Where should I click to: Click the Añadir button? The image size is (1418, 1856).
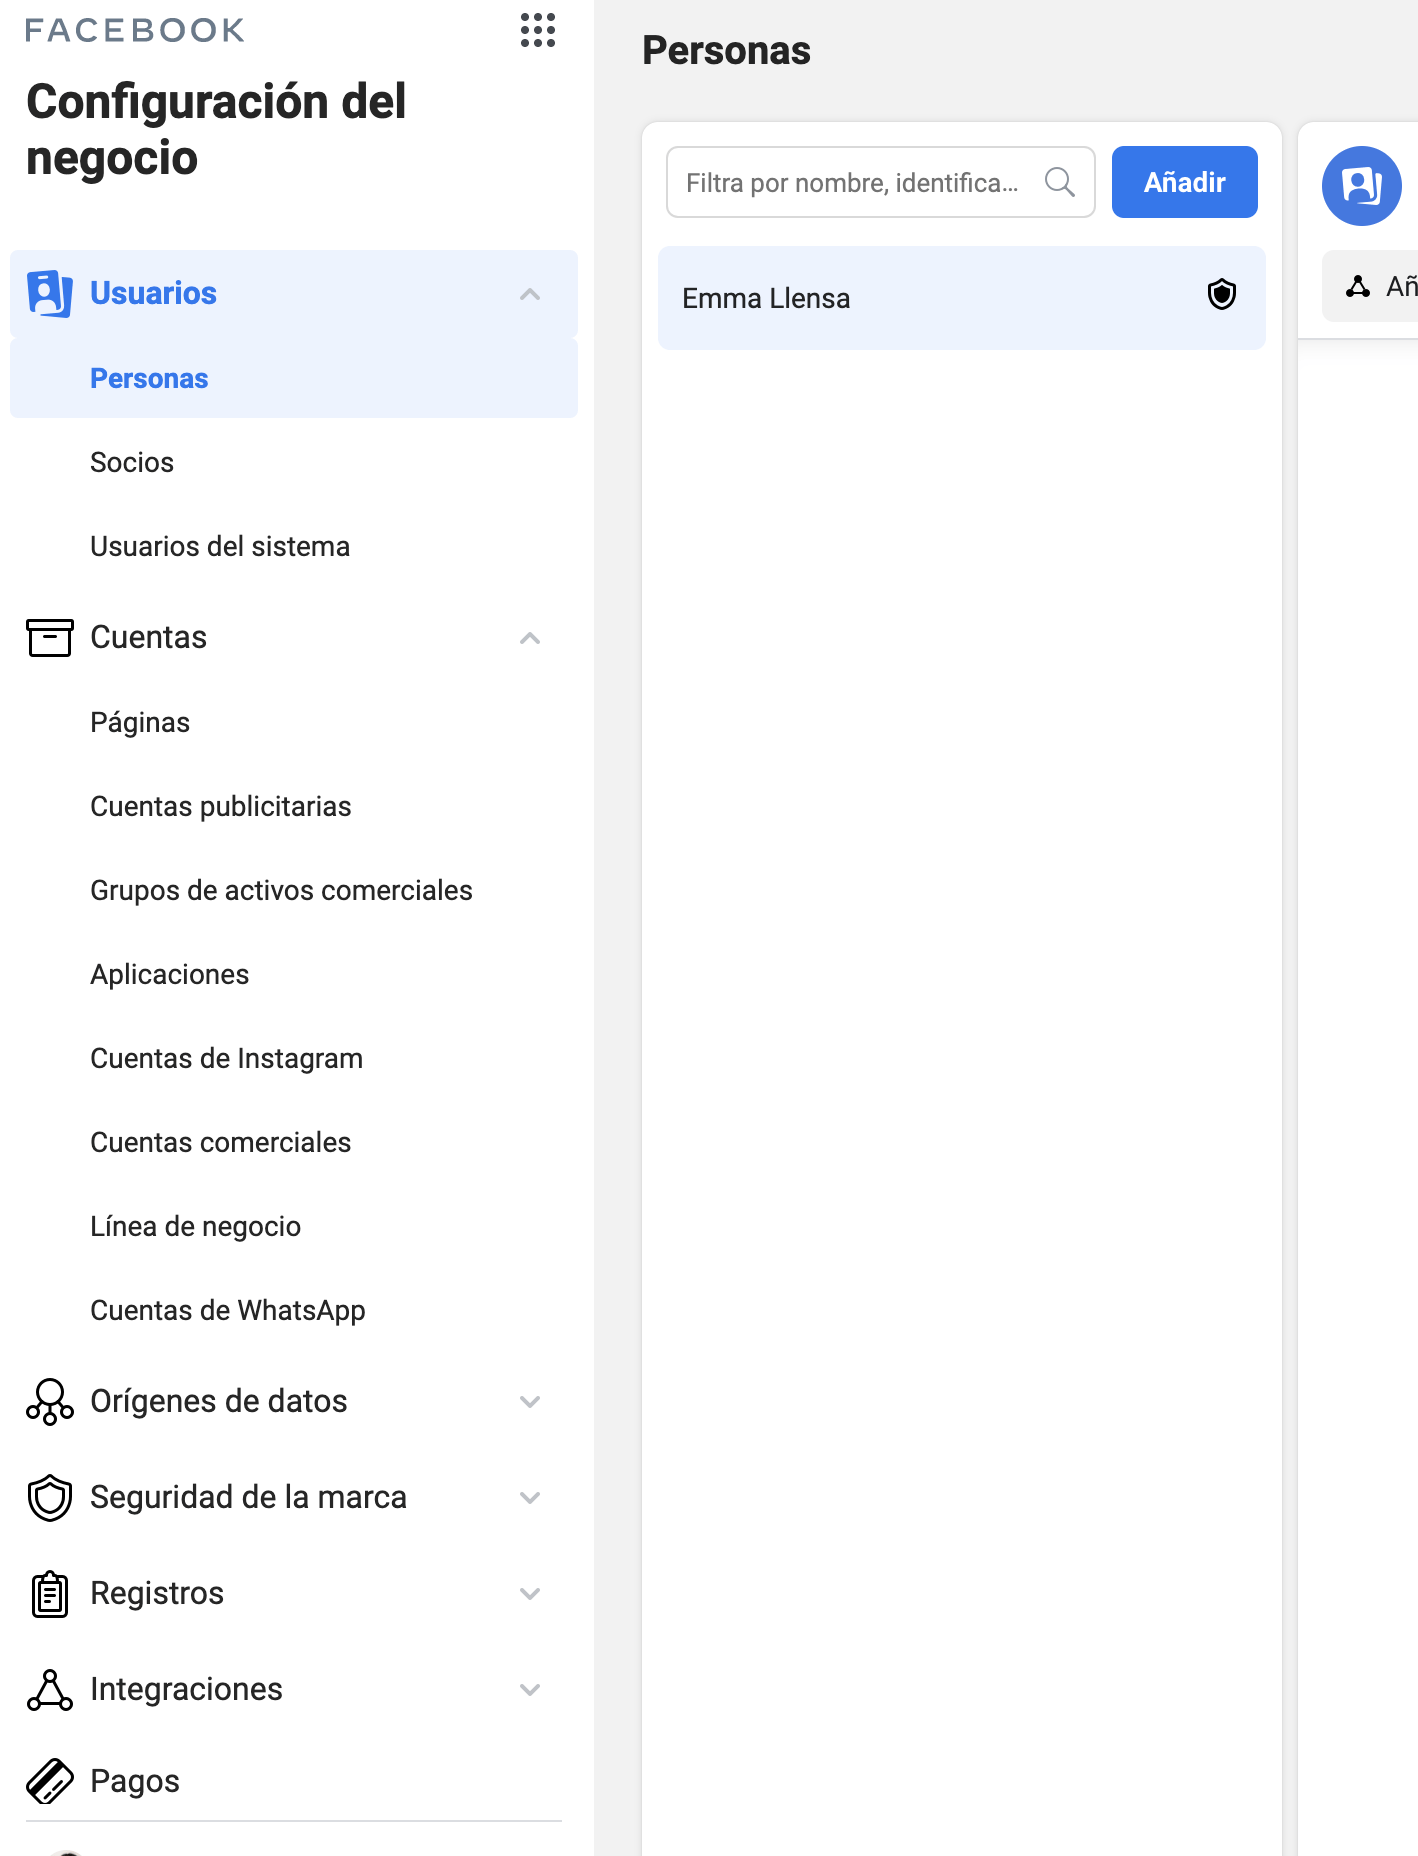[1185, 182]
